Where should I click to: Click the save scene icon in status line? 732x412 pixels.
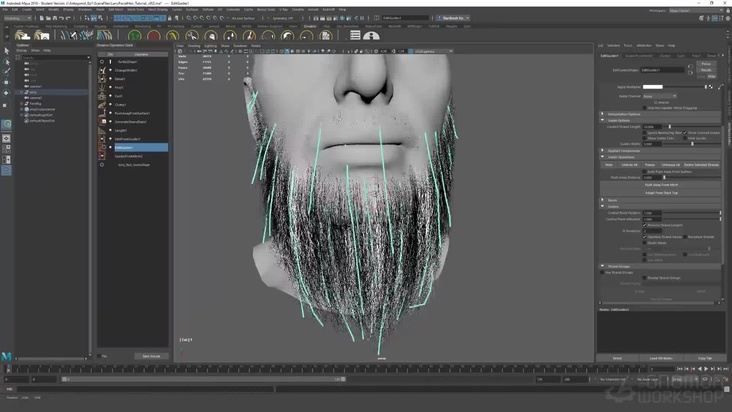click(x=55, y=18)
